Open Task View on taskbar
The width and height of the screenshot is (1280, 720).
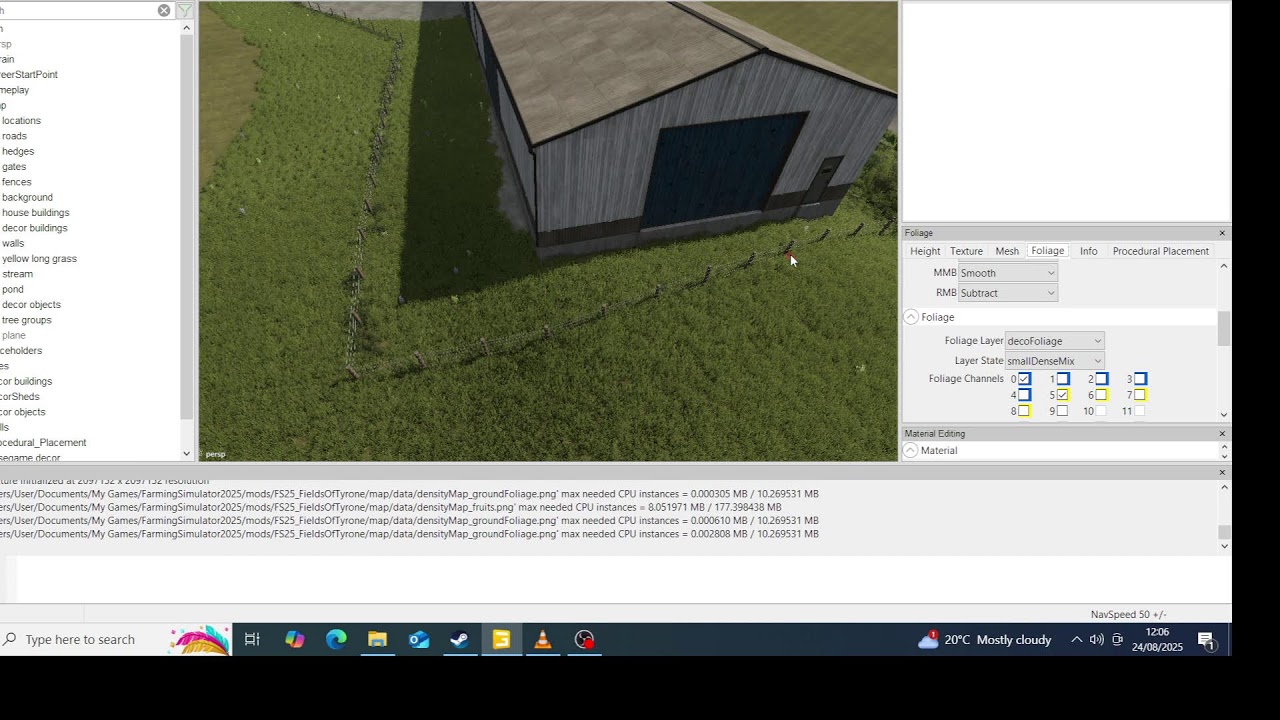[252, 639]
